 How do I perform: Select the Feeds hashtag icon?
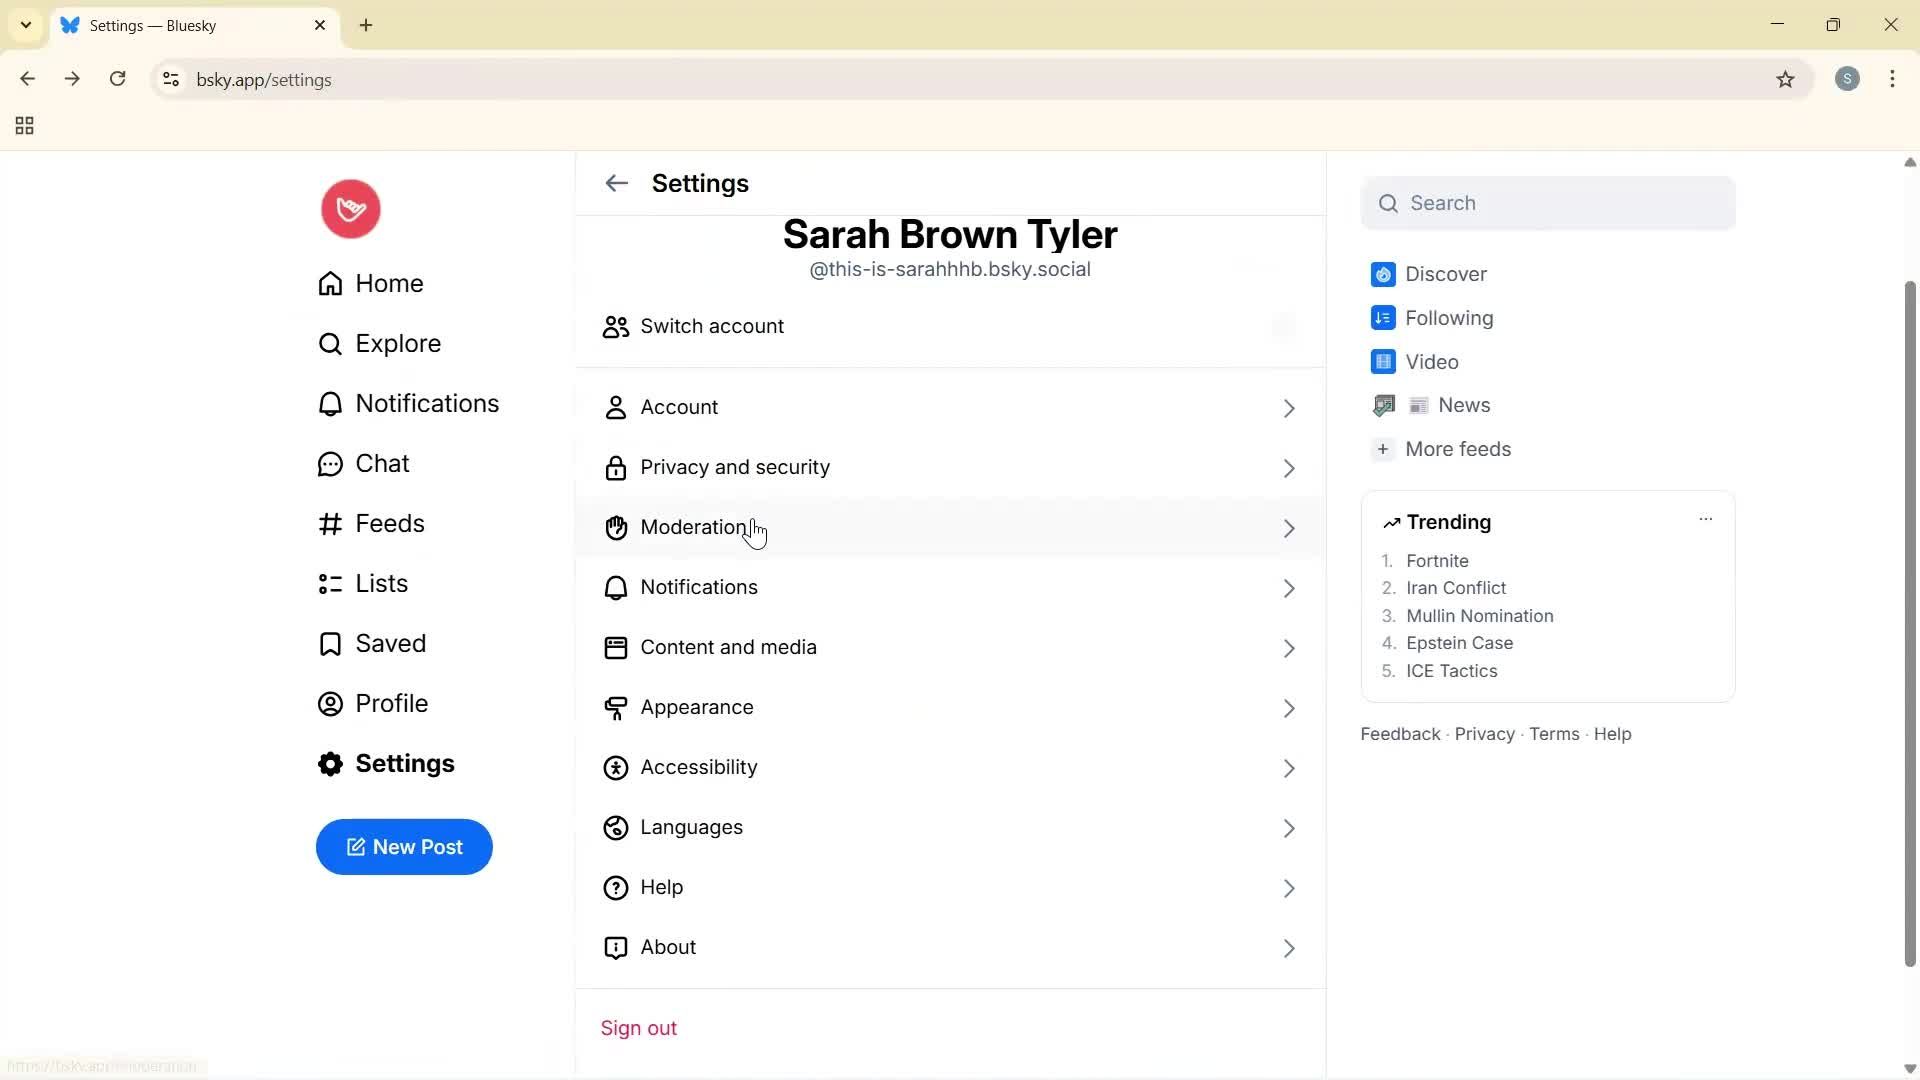pos(330,523)
